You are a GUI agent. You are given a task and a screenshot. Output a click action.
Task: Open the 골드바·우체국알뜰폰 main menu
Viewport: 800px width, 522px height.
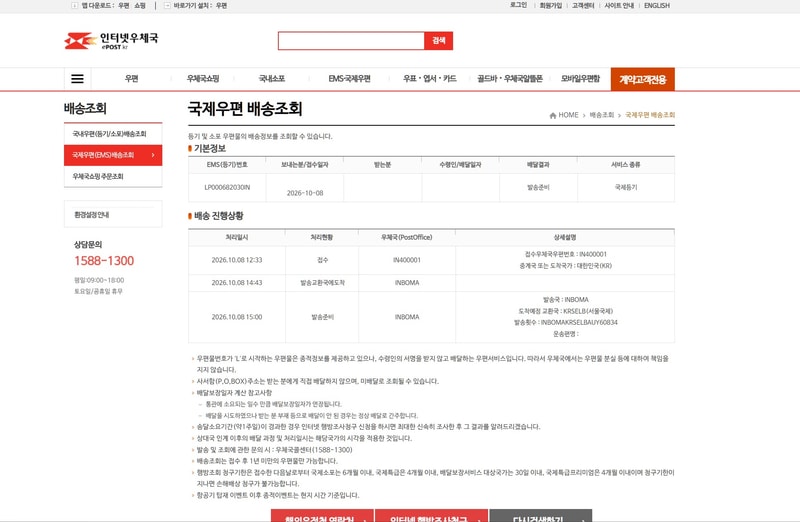tap(510, 79)
